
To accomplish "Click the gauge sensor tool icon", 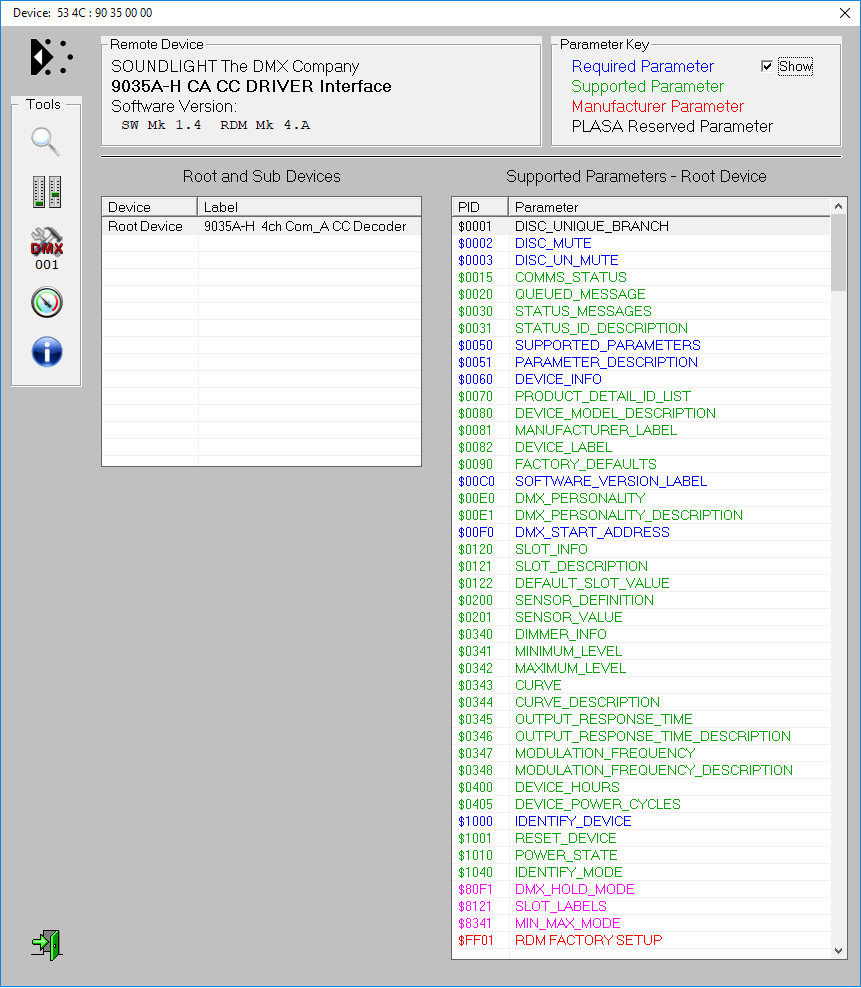I will 46,302.
